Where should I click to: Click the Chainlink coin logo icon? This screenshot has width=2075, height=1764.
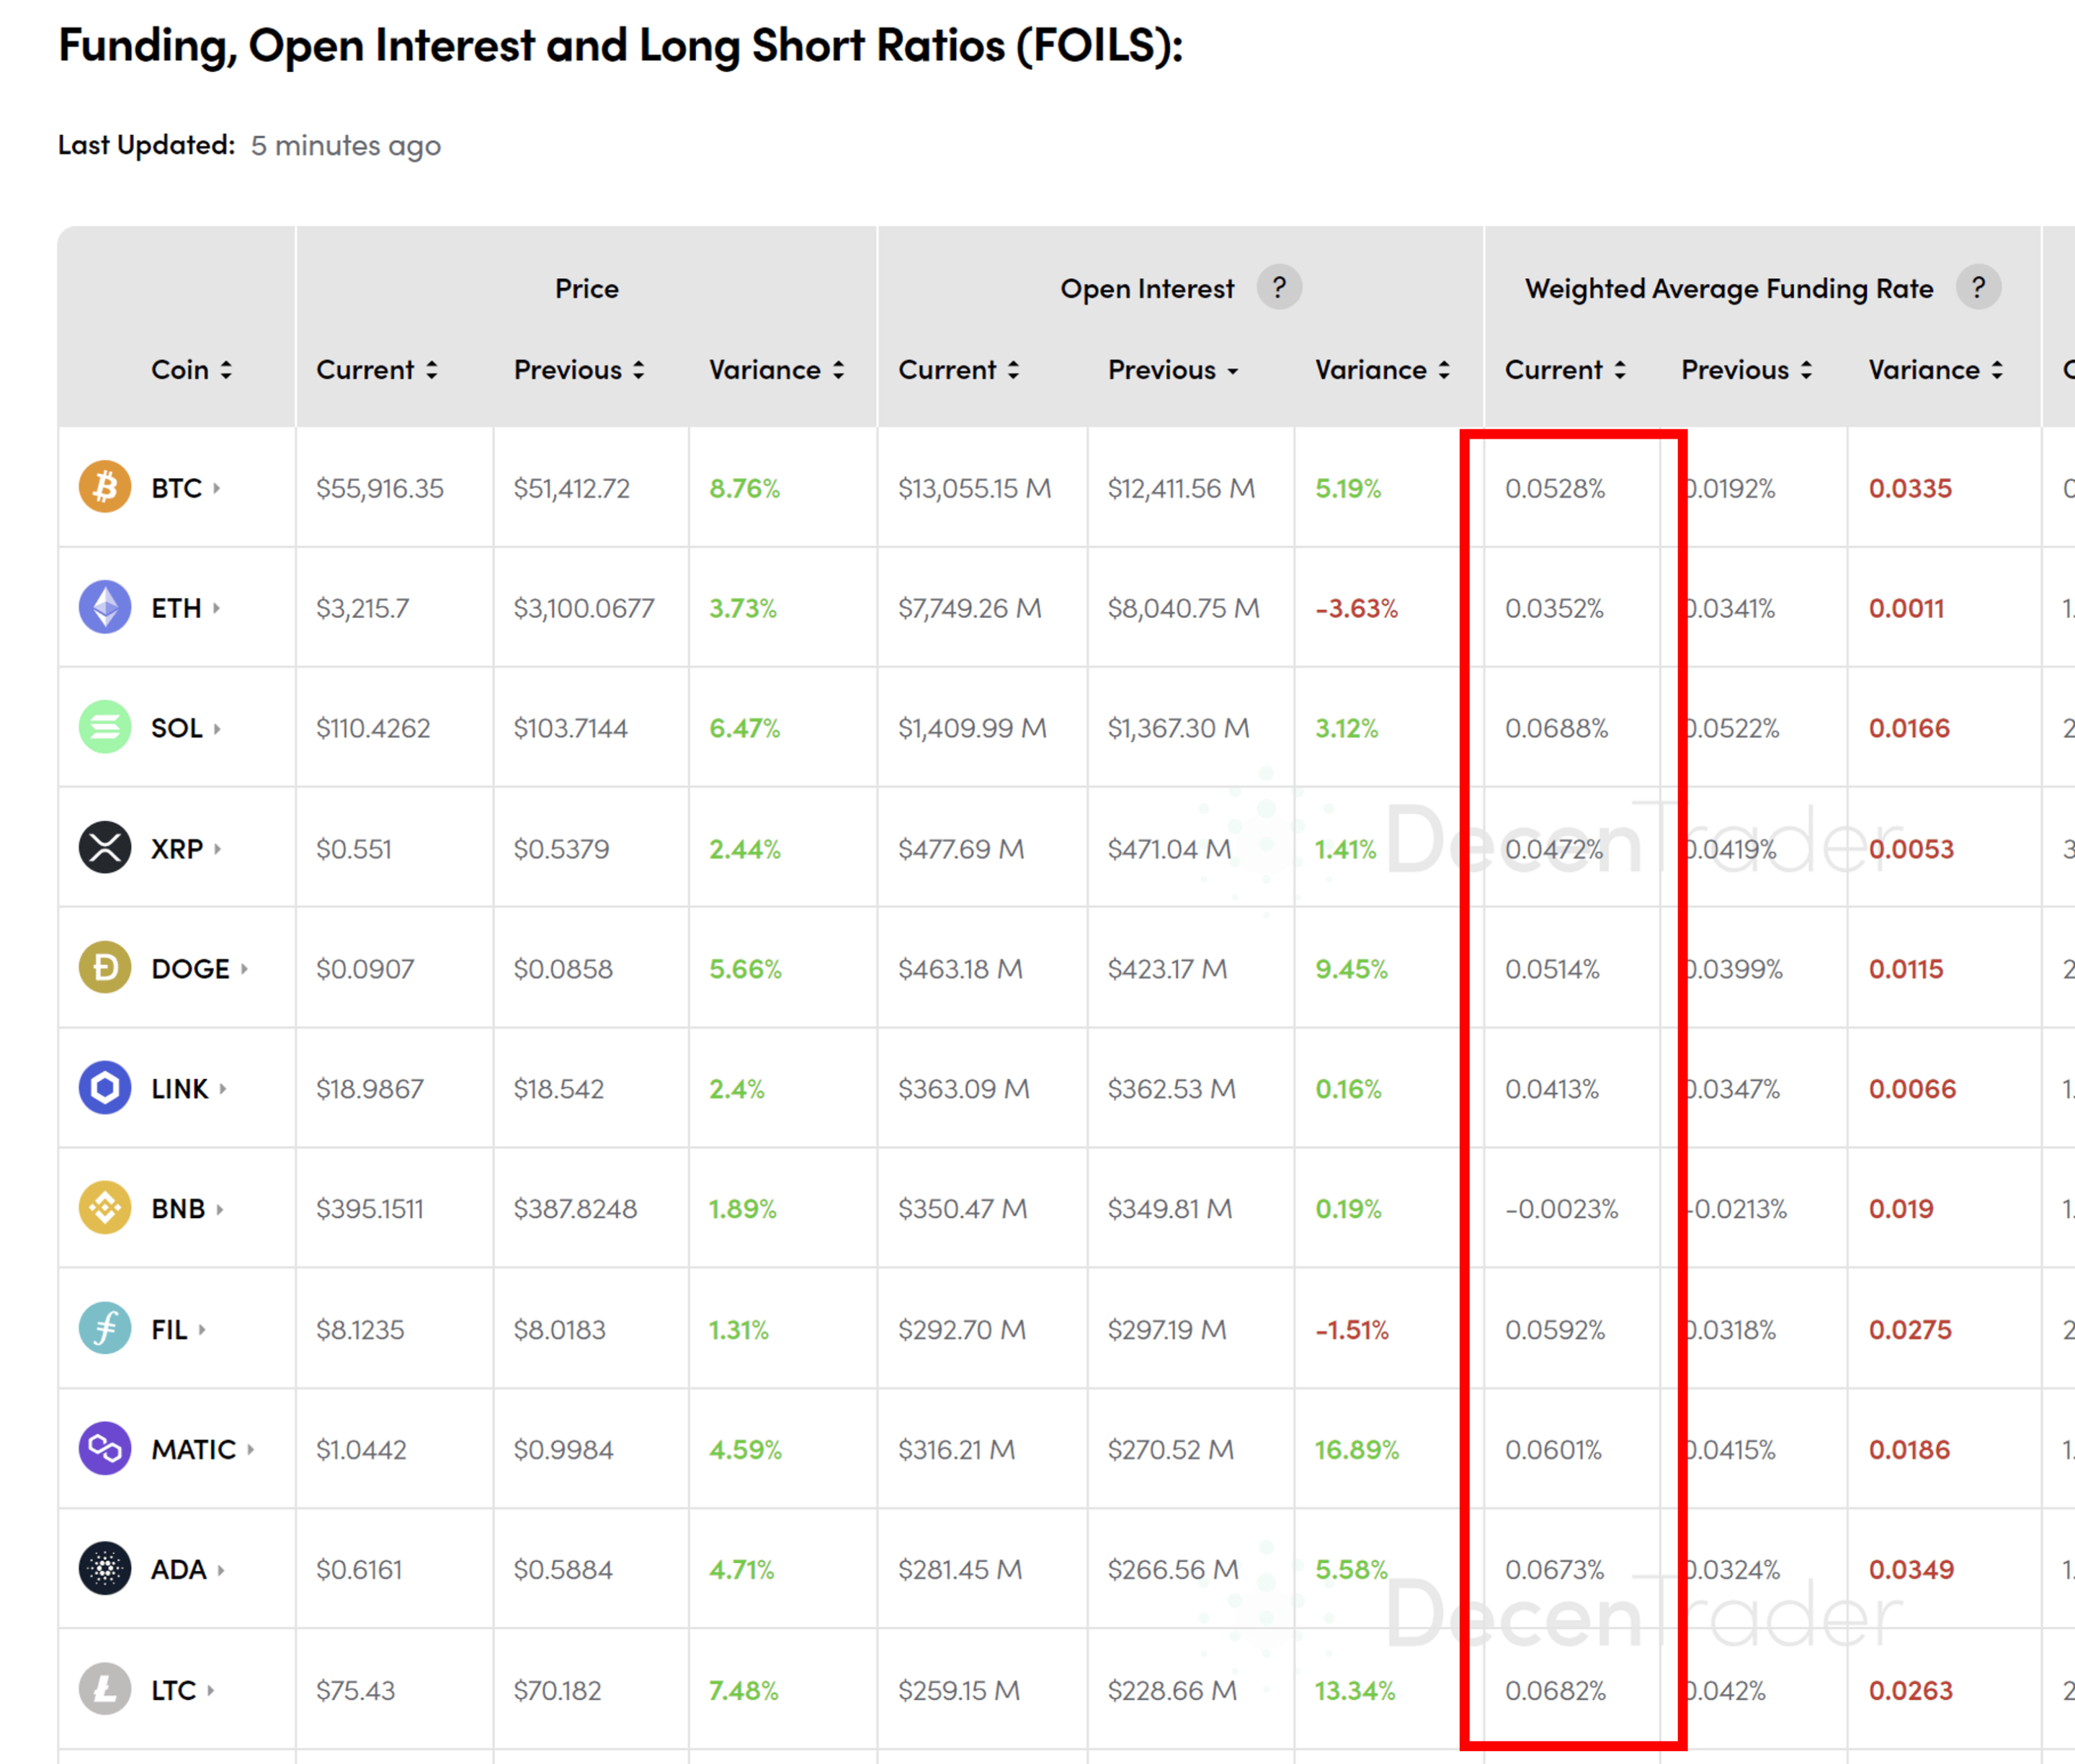(x=105, y=1088)
